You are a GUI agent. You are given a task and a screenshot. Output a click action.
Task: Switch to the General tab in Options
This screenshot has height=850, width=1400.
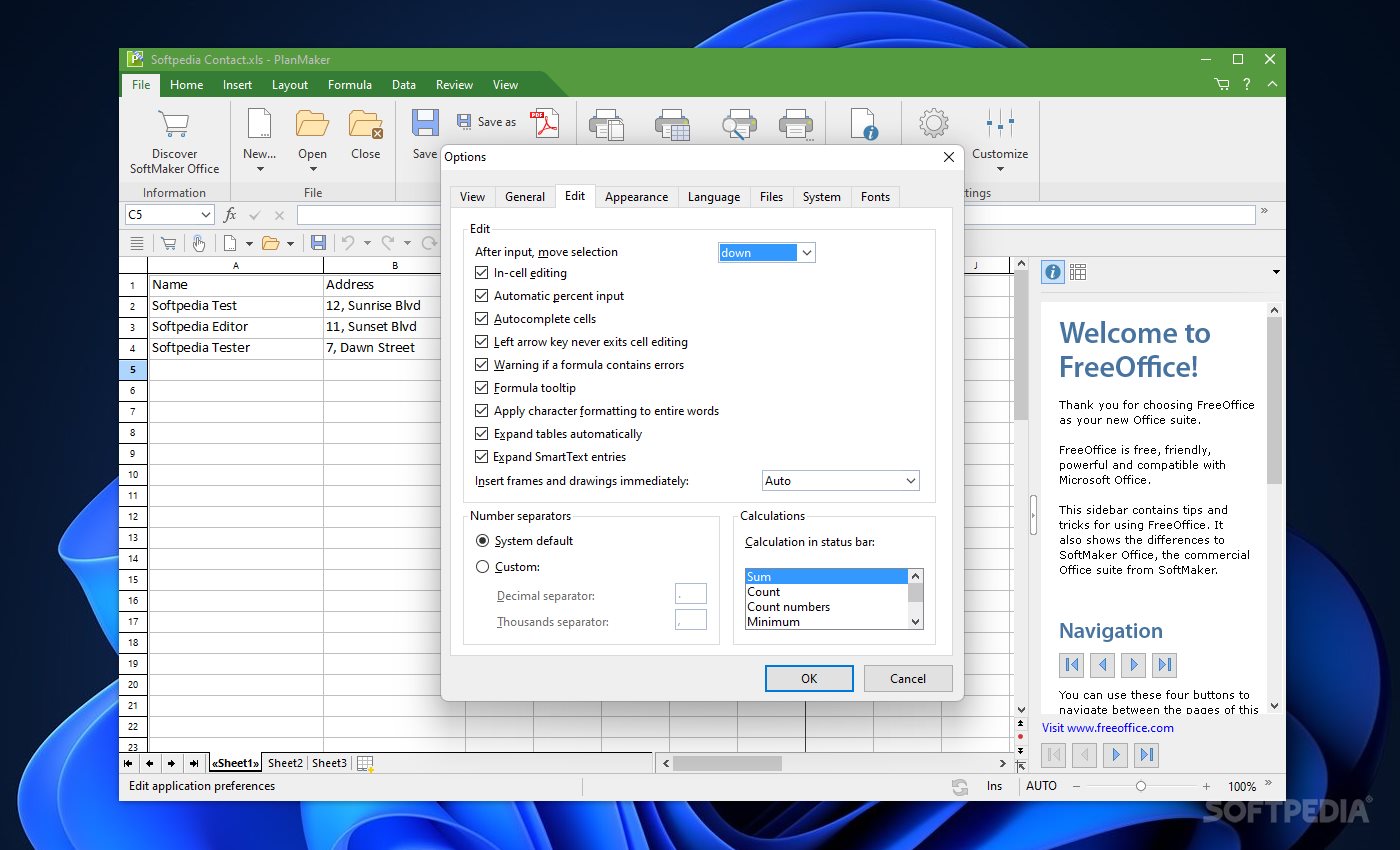pyautogui.click(x=525, y=197)
